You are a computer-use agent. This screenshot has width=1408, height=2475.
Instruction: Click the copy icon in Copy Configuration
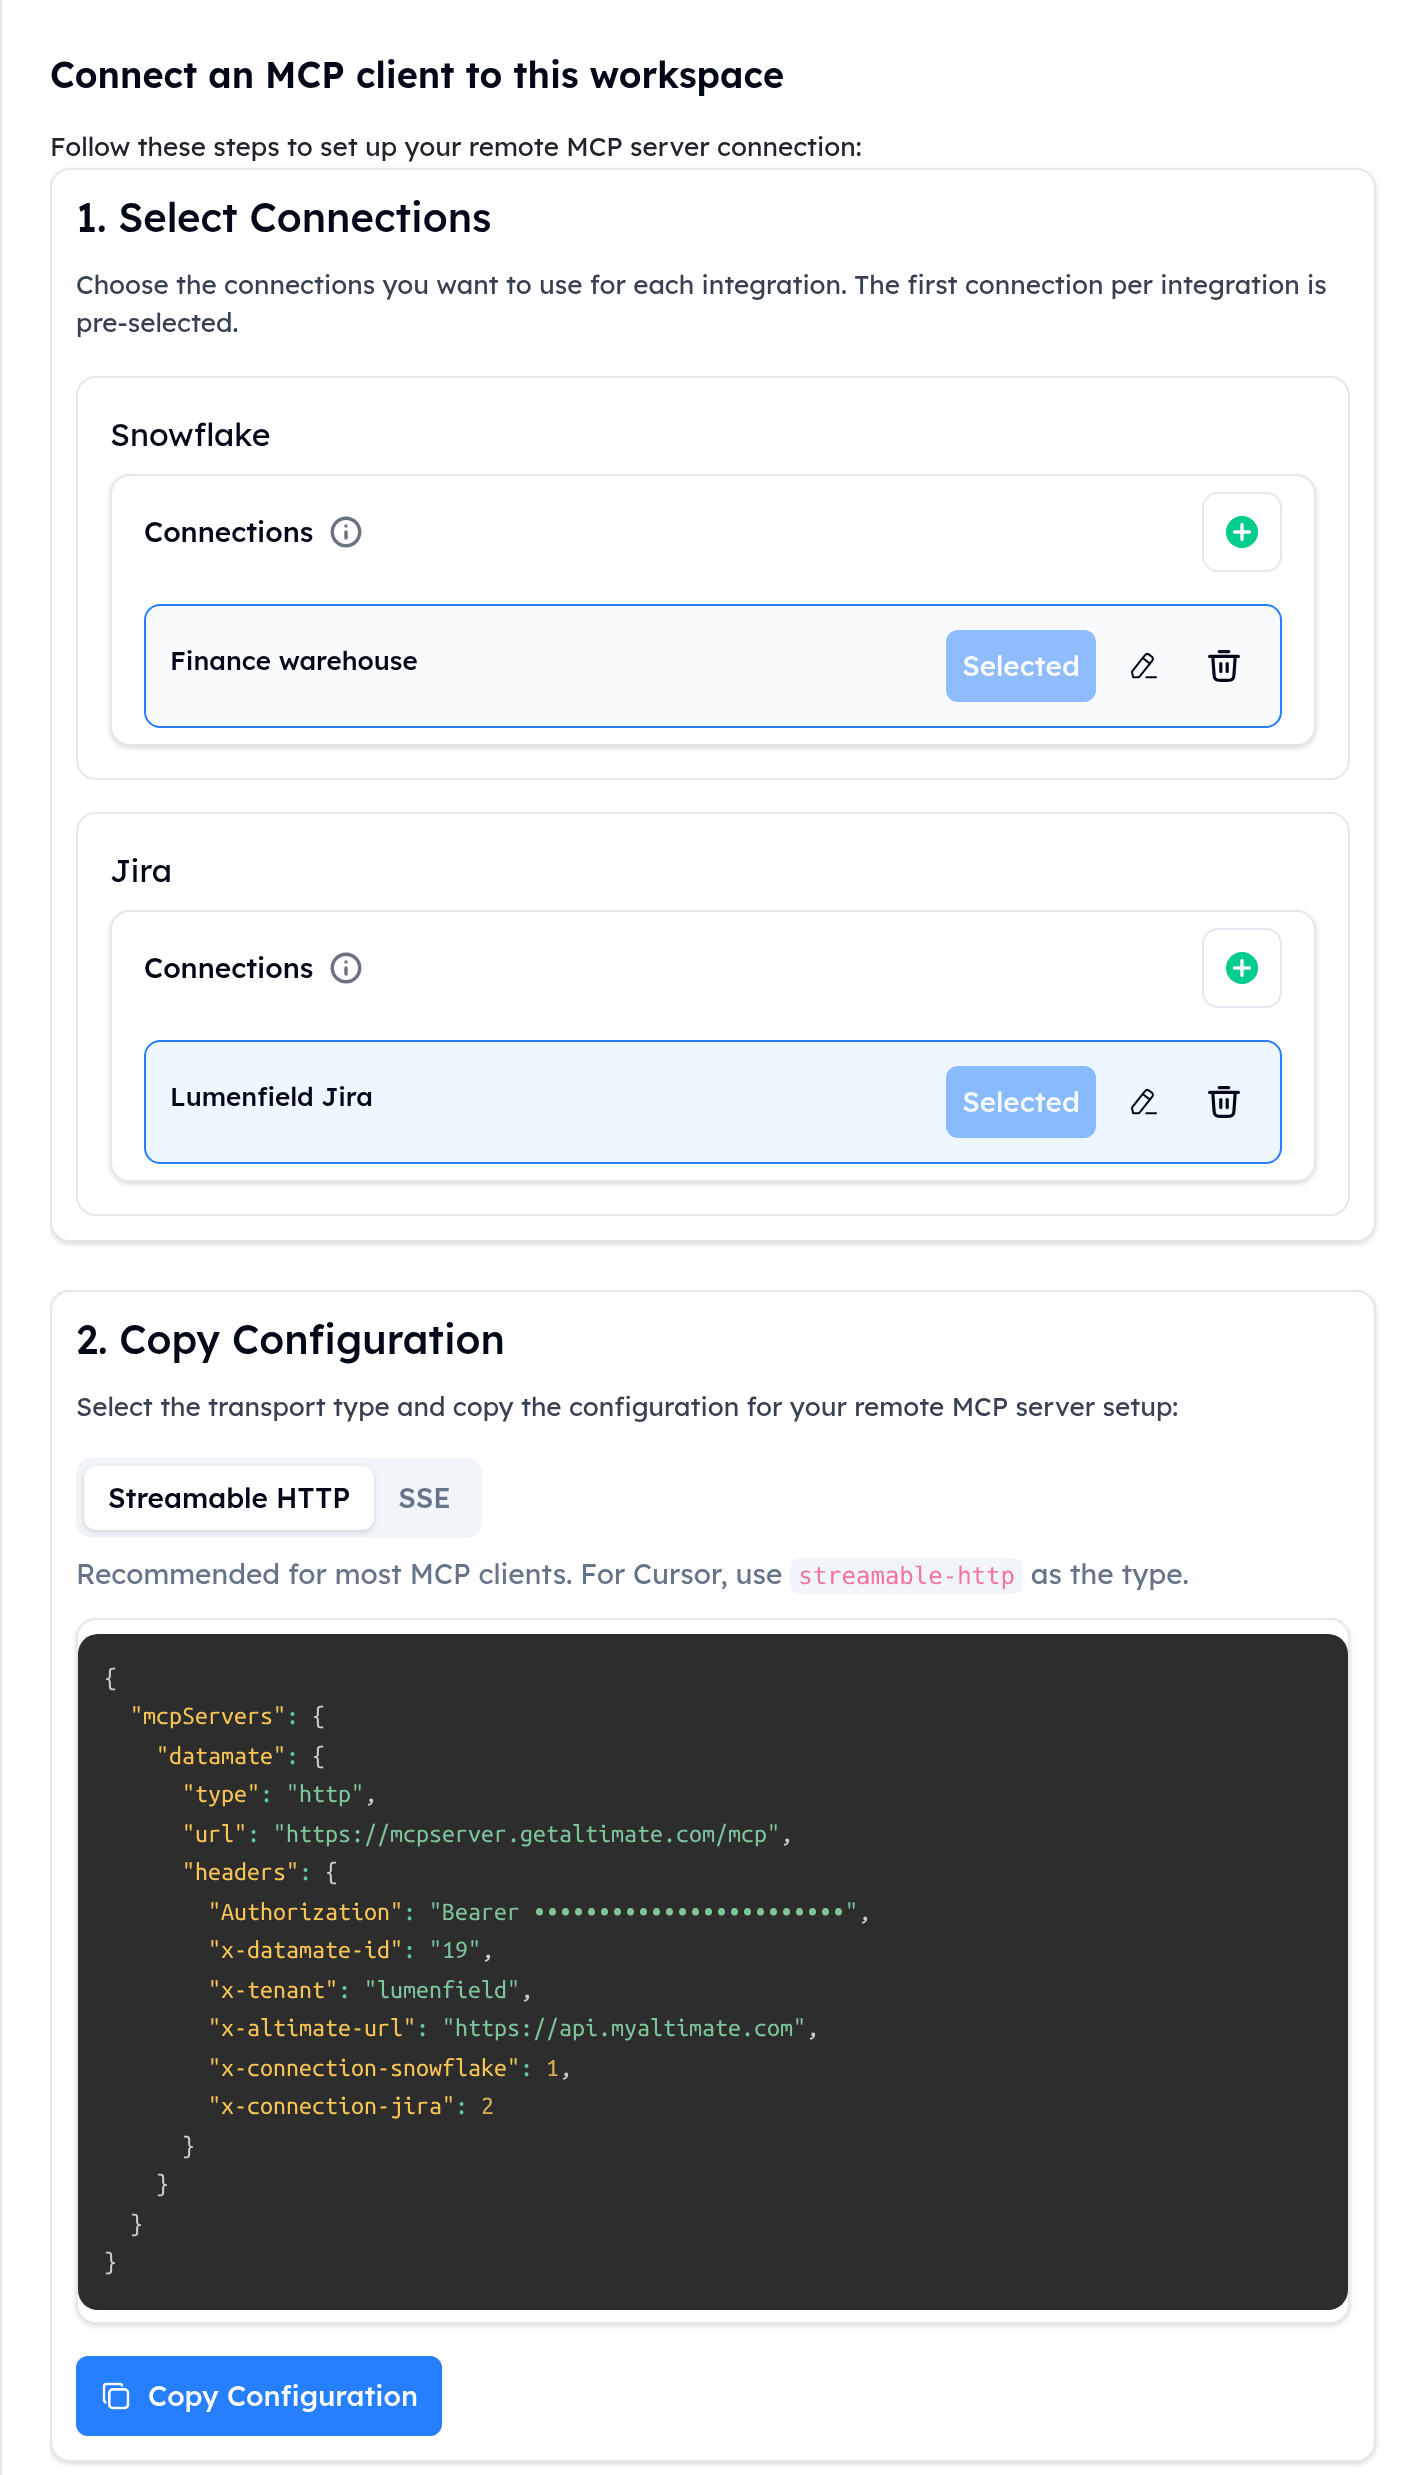click(117, 2396)
